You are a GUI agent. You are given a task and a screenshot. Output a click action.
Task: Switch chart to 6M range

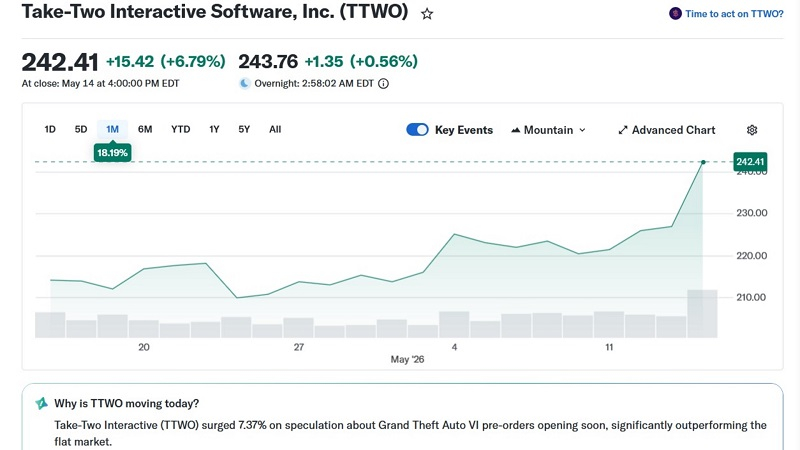145,129
